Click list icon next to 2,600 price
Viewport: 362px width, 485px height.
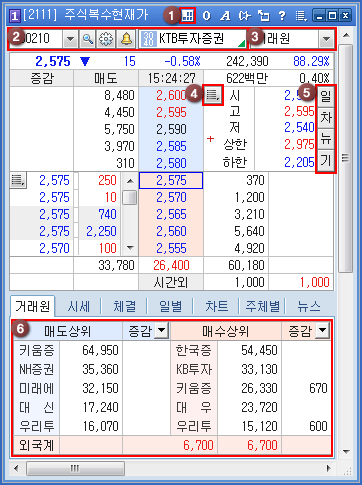(x=213, y=95)
